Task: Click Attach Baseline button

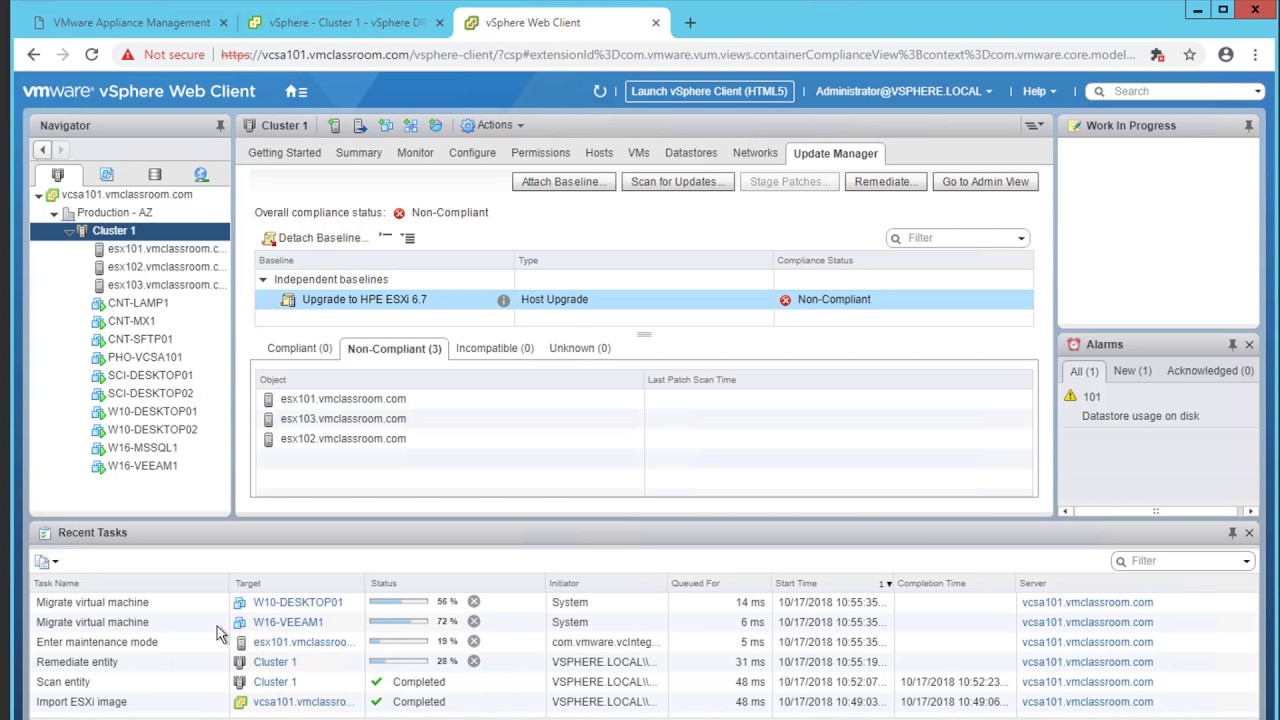Action: (x=564, y=182)
